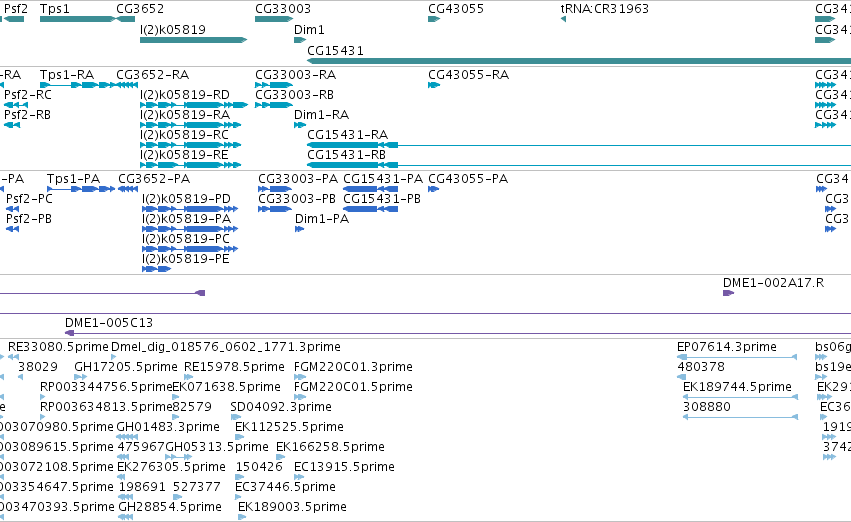
Task: Select the GH01483.3prime EST label
Action: coord(168,427)
